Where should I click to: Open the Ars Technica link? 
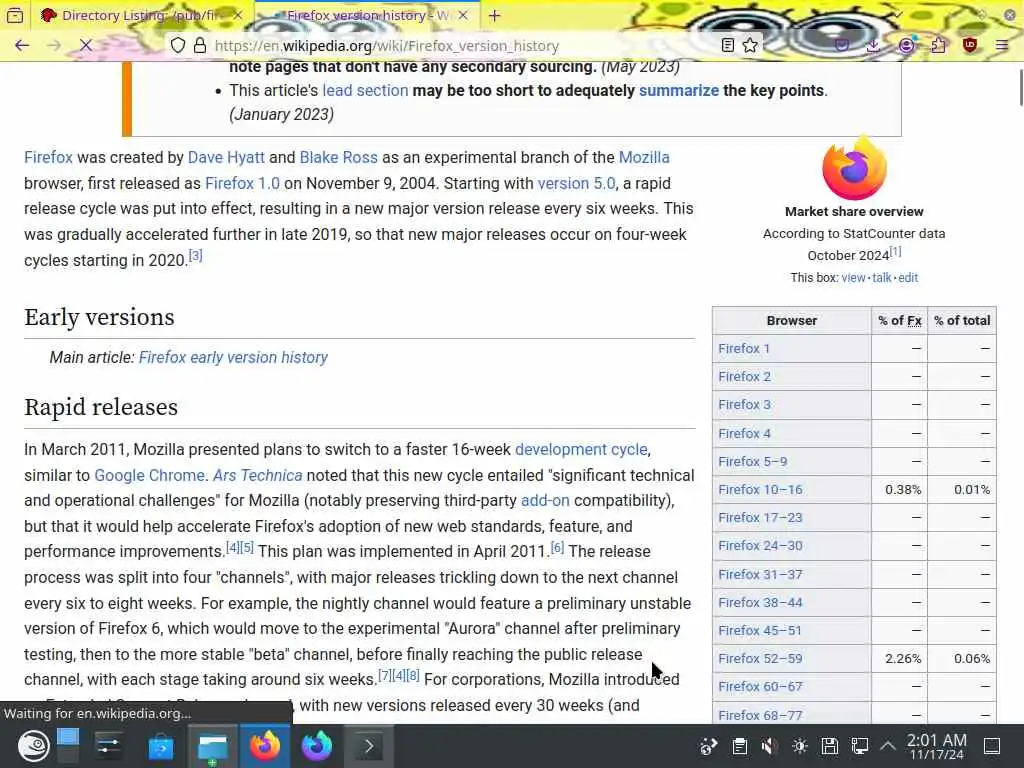(x=257, y=475)
